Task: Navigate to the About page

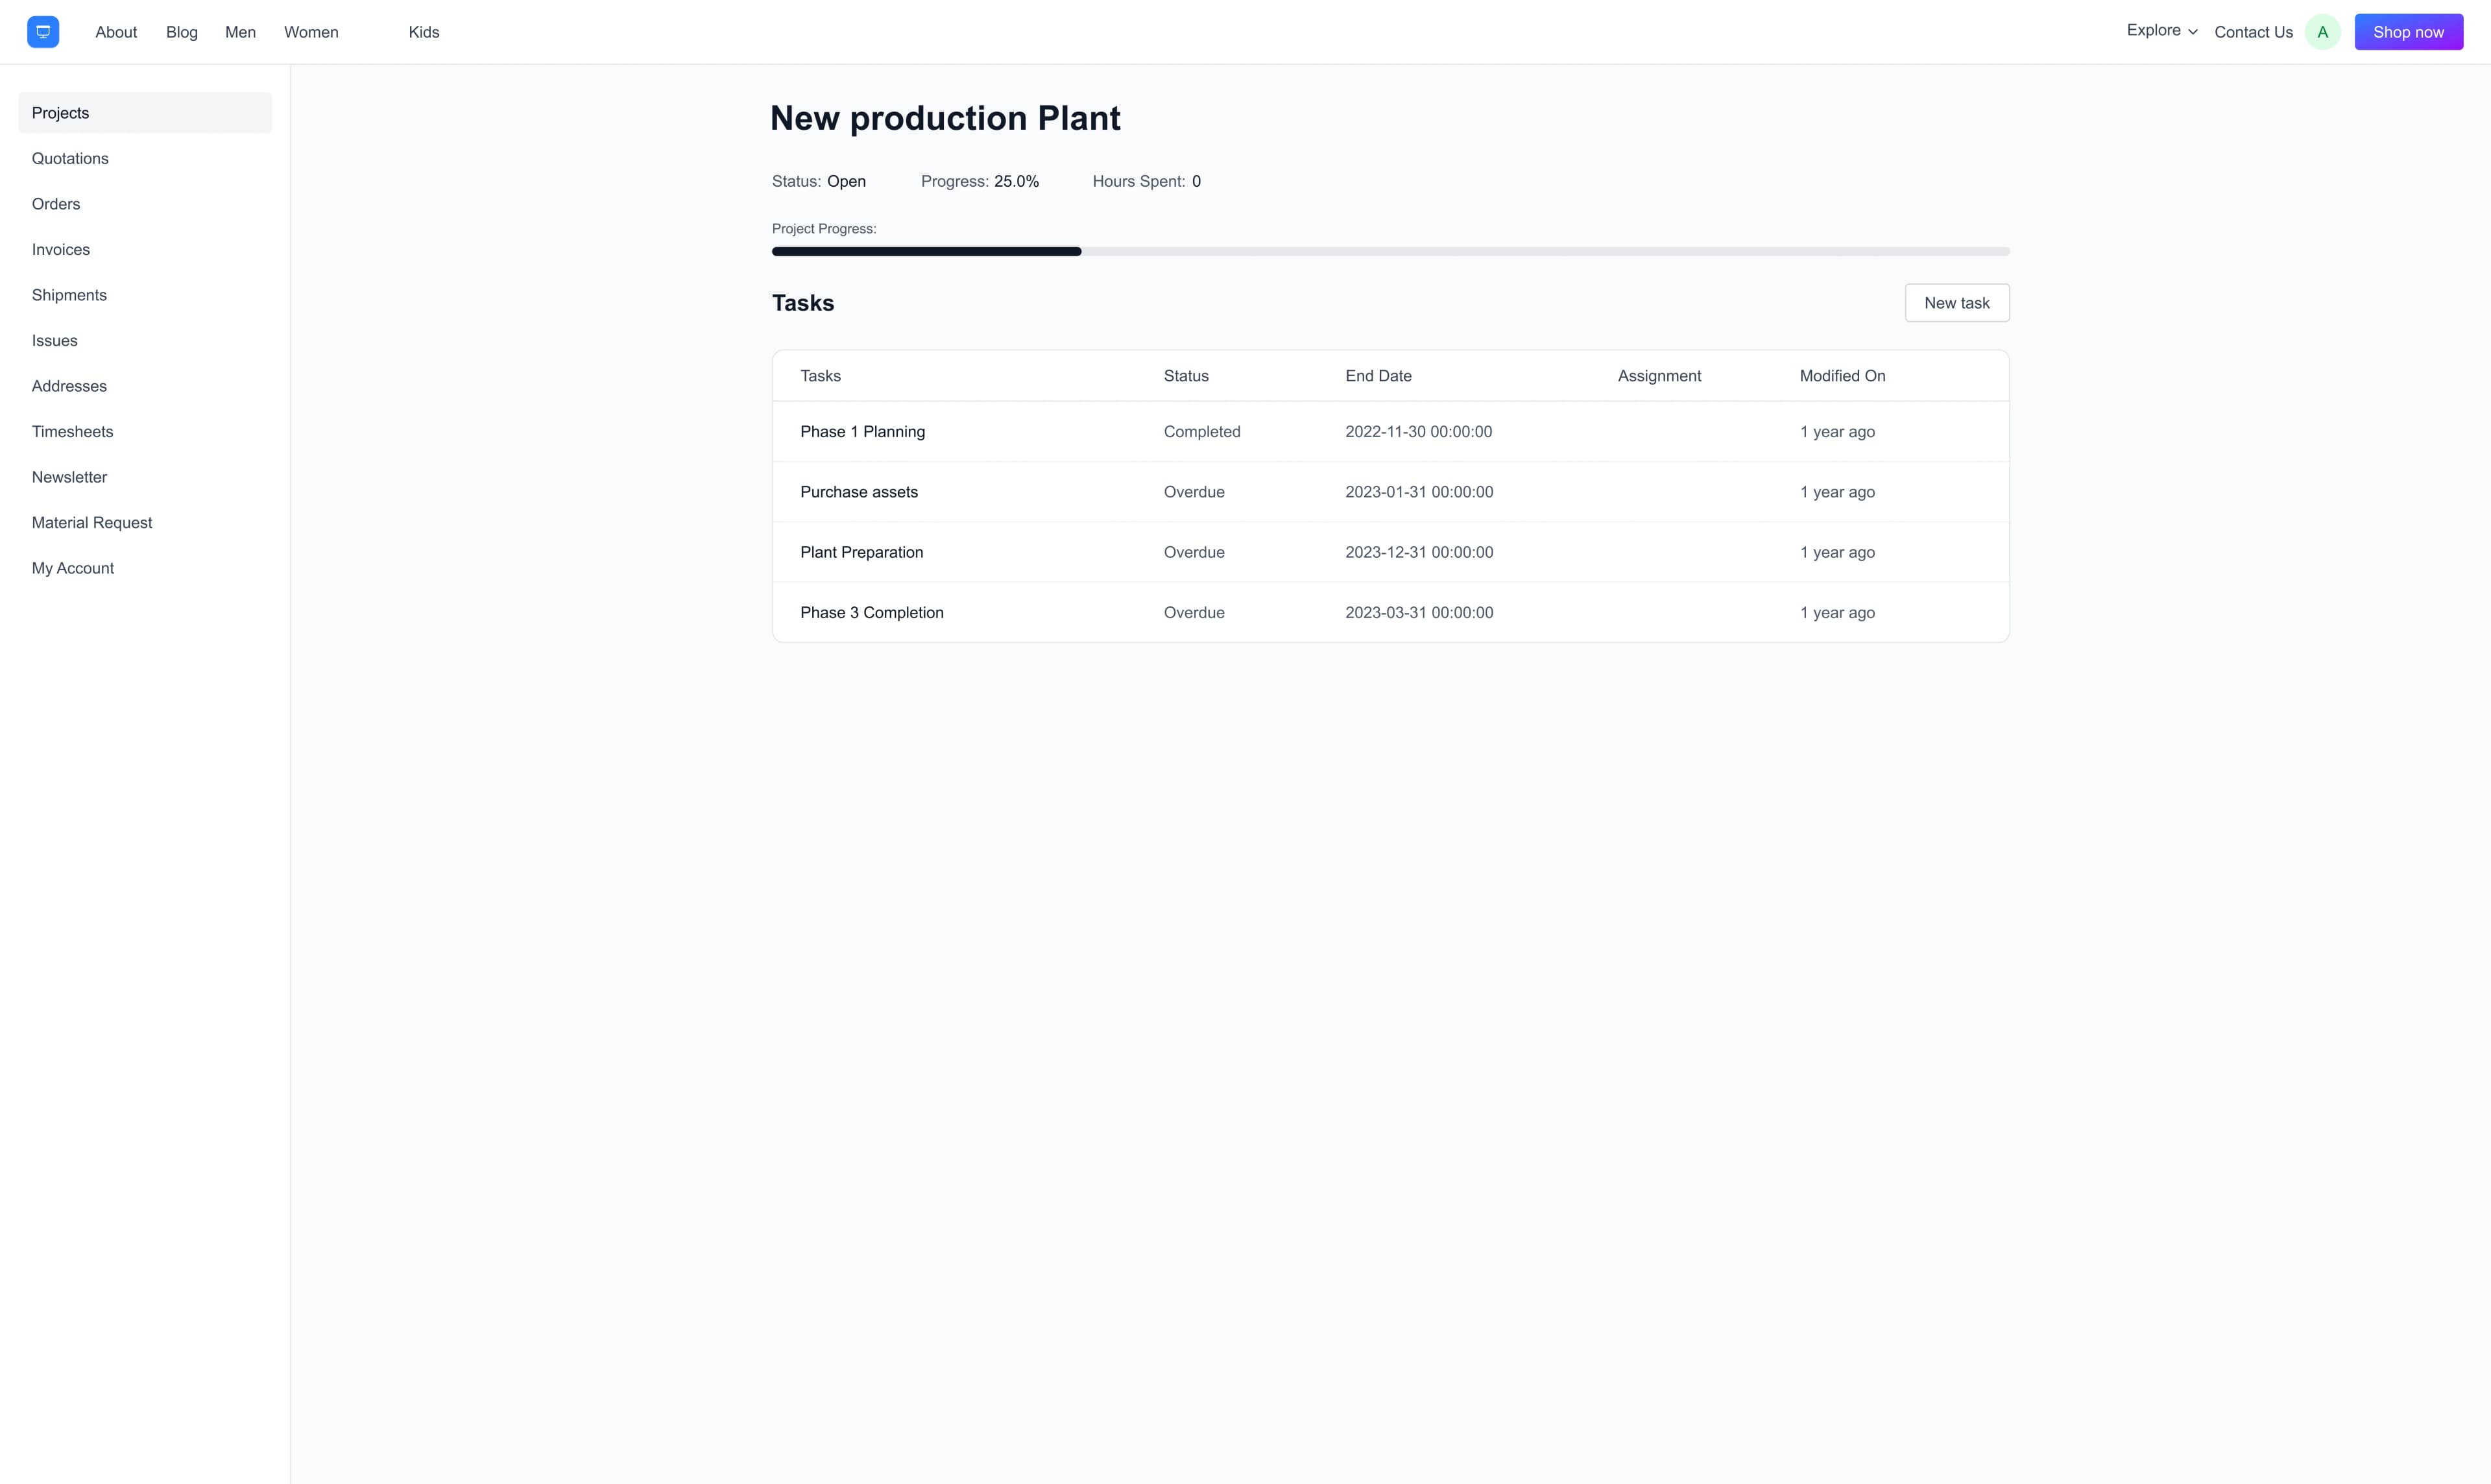Action: 116,31
